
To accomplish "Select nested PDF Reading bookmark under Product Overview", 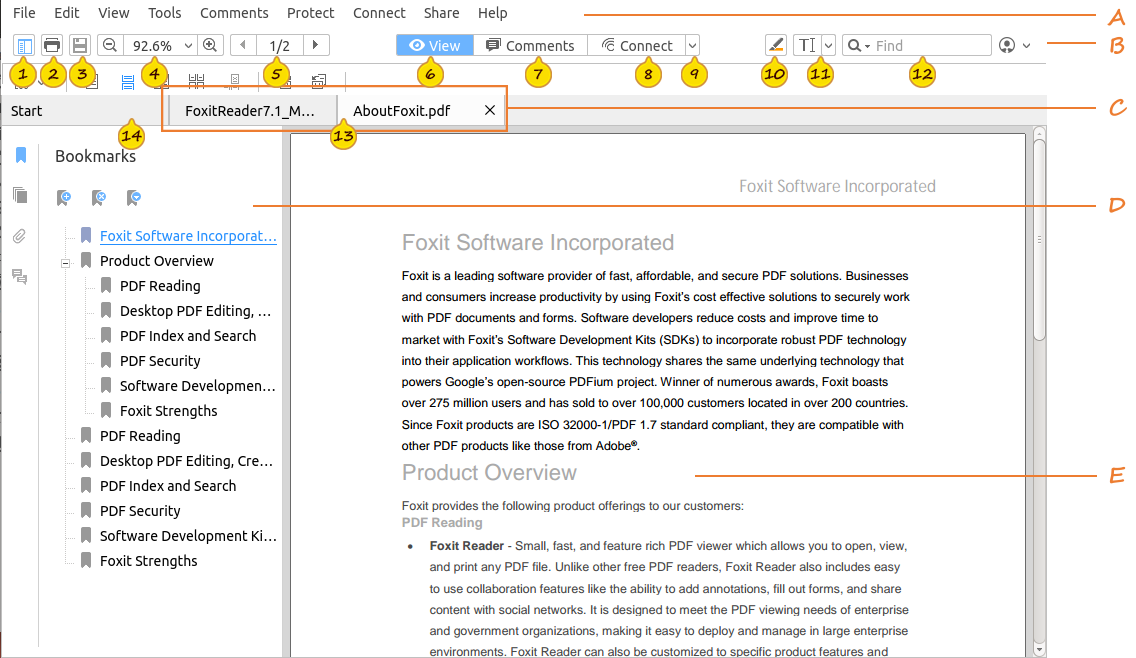I will click(x=160, y=286).
